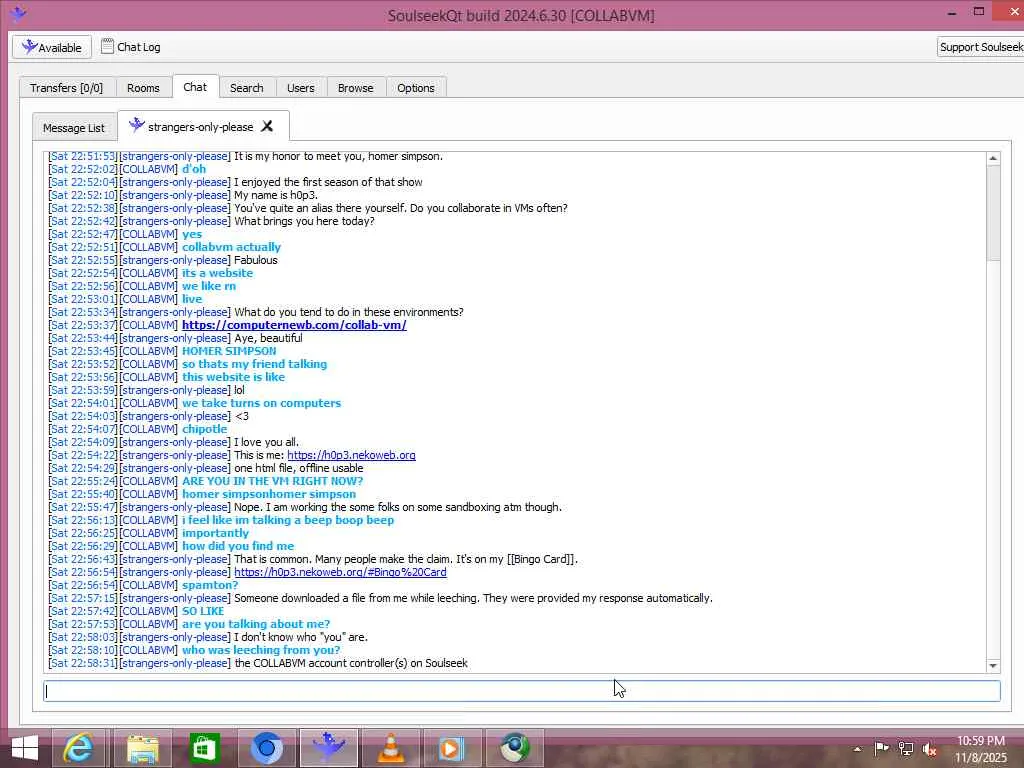Open the Windows Store taskbar icon

pos(204,748)
